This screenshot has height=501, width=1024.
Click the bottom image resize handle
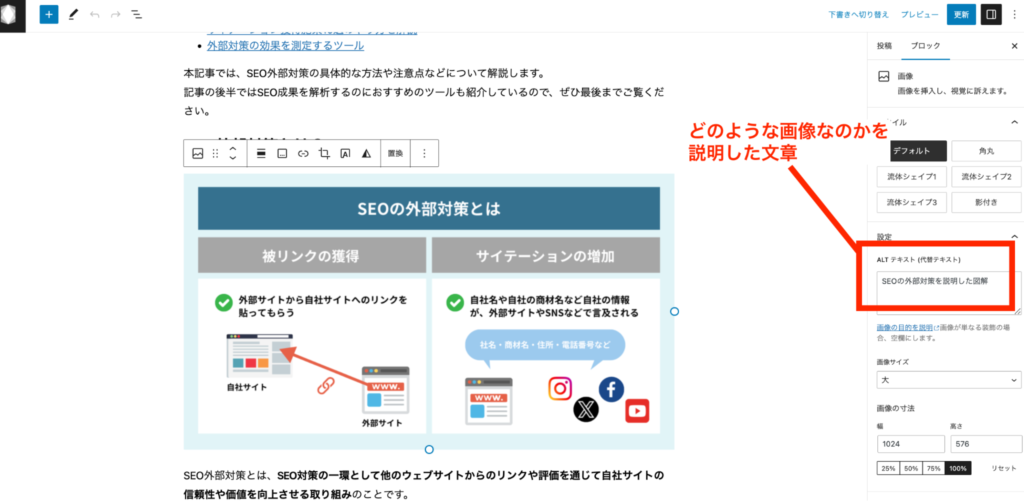[x=429, y=449]
